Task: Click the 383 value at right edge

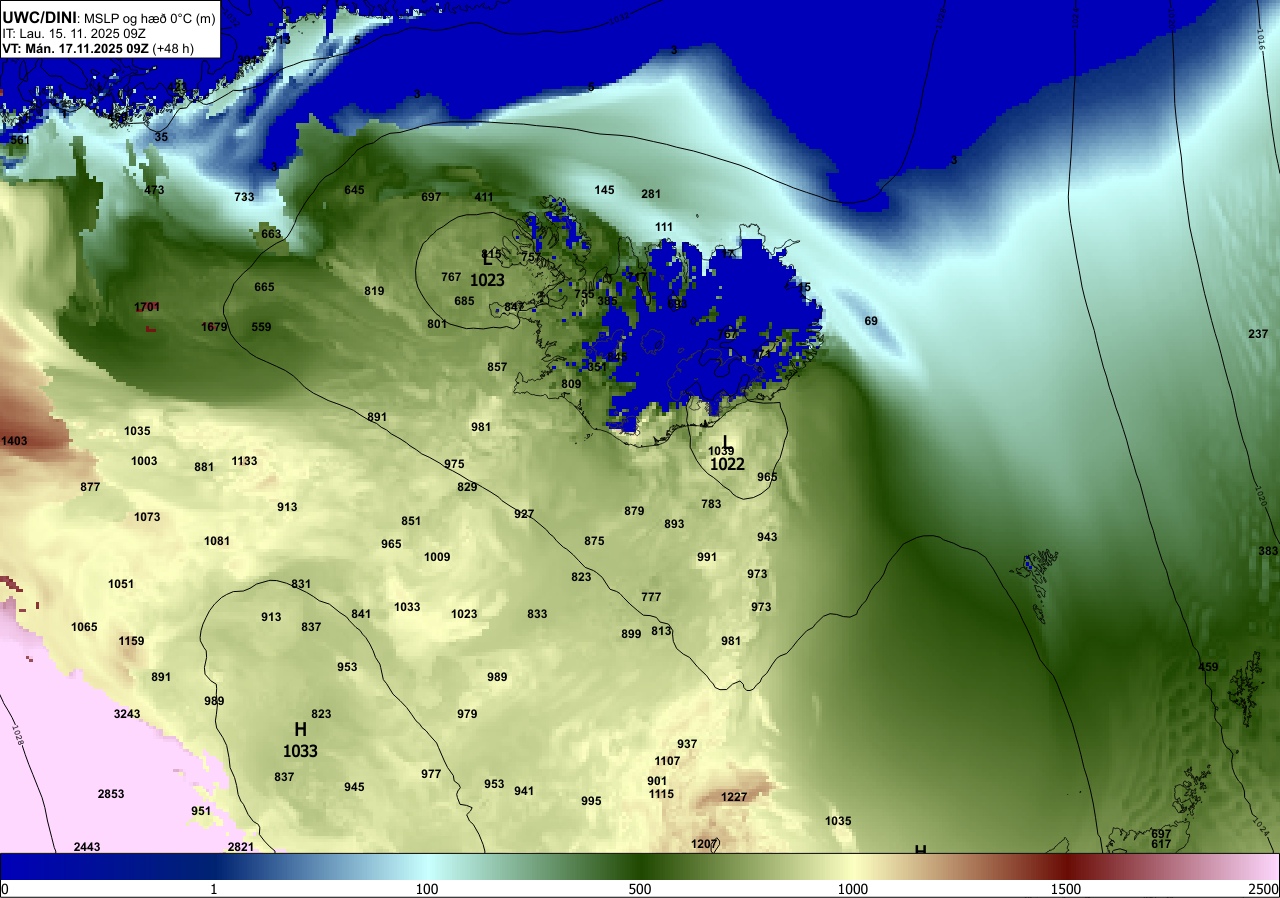Action: pyautogui.click(x=1268, y=551)
